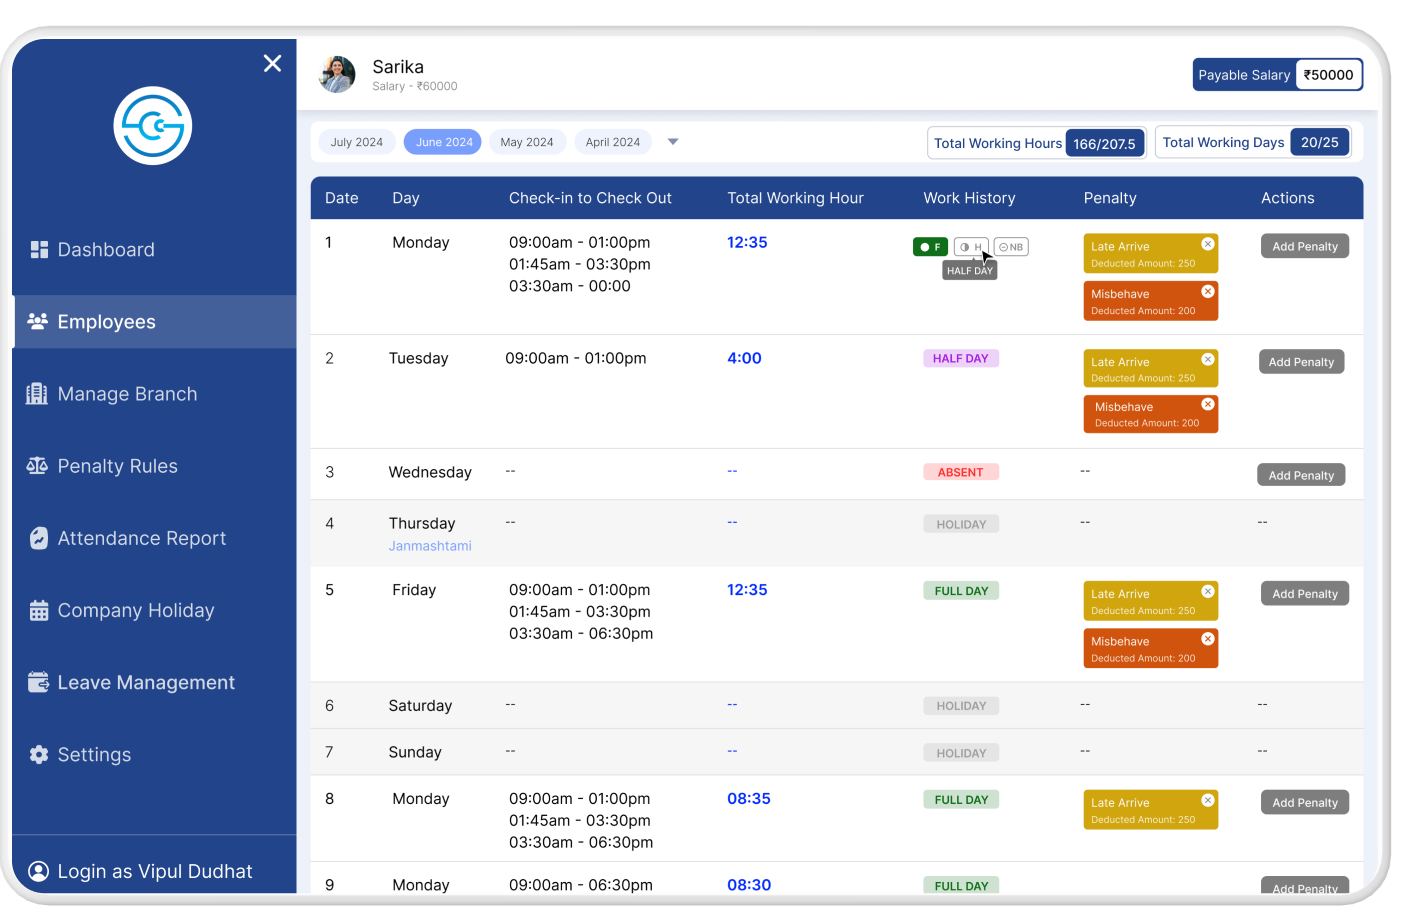Select the May 2024 month tab
Image resolution: width=1401 pixels, height=906 pixels.
527,142
